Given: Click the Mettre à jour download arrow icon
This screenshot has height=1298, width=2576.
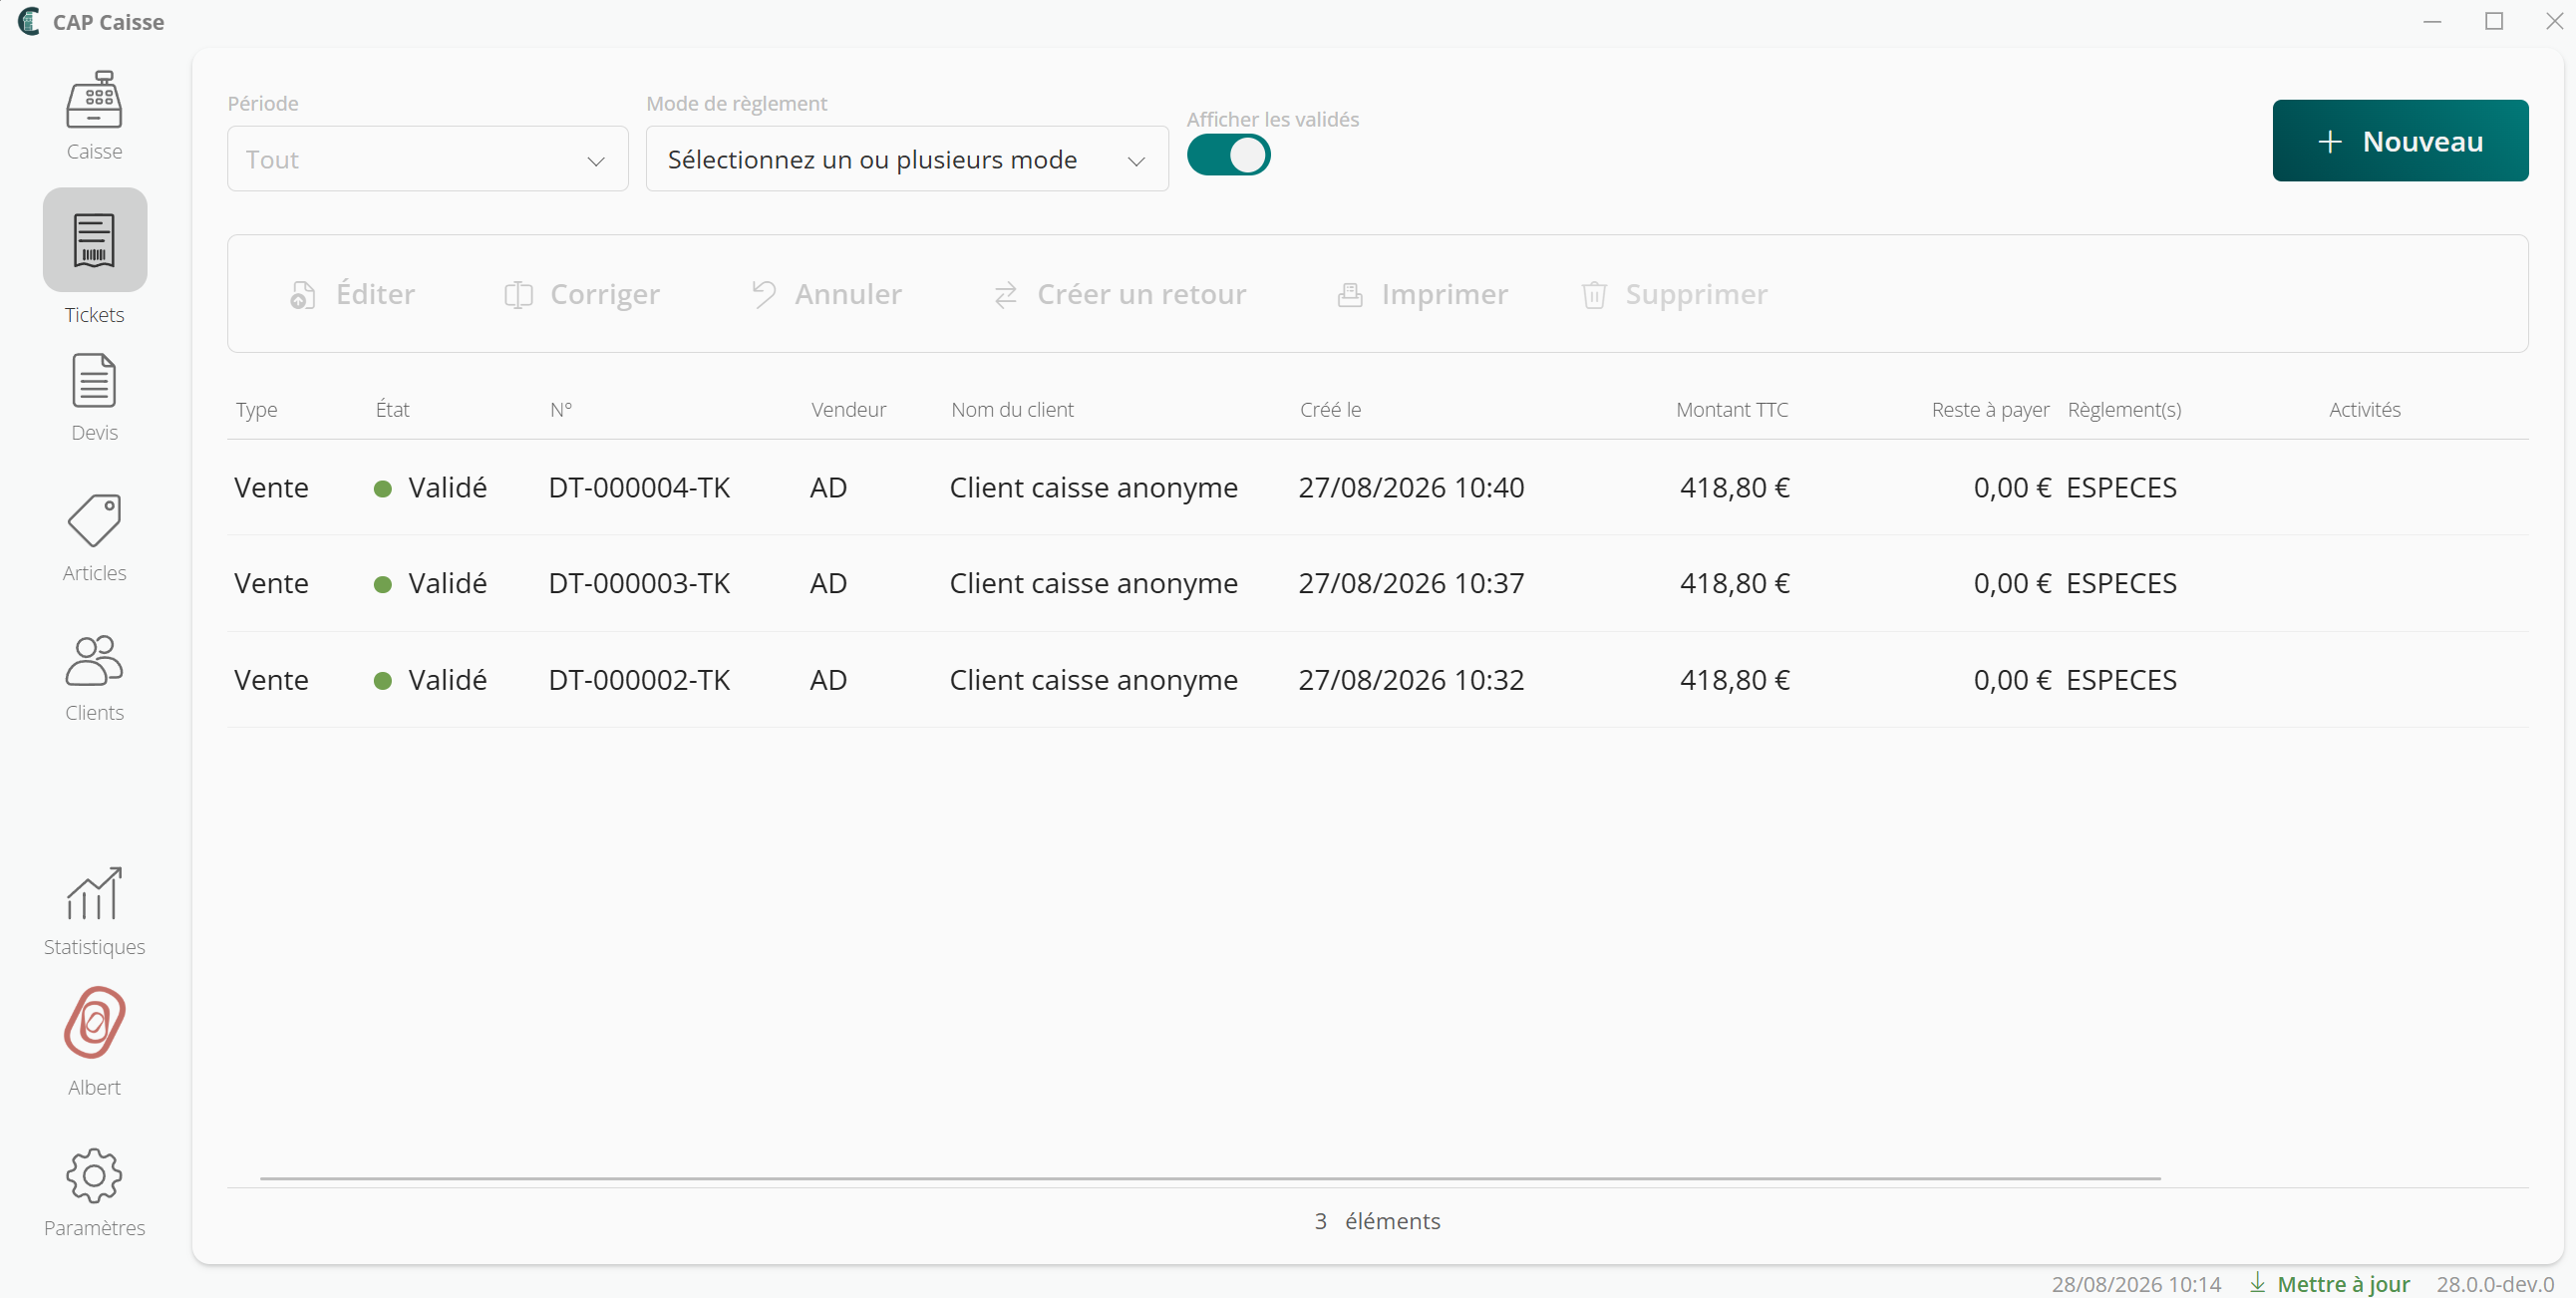Looking at the screenshot, I should (2257, 1283).
